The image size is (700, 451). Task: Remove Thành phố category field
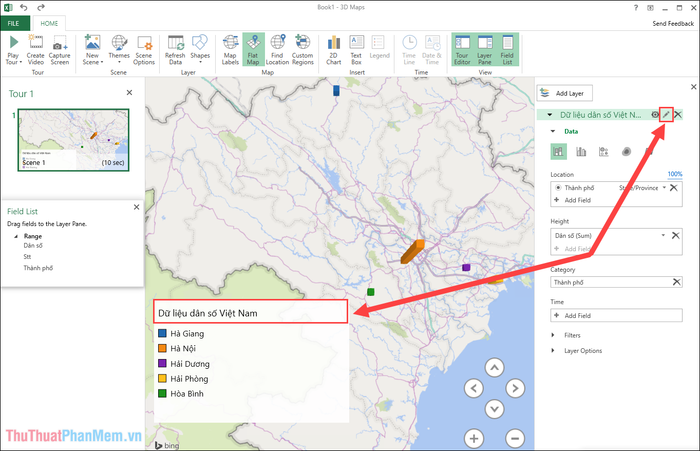[x=676, y=282]
